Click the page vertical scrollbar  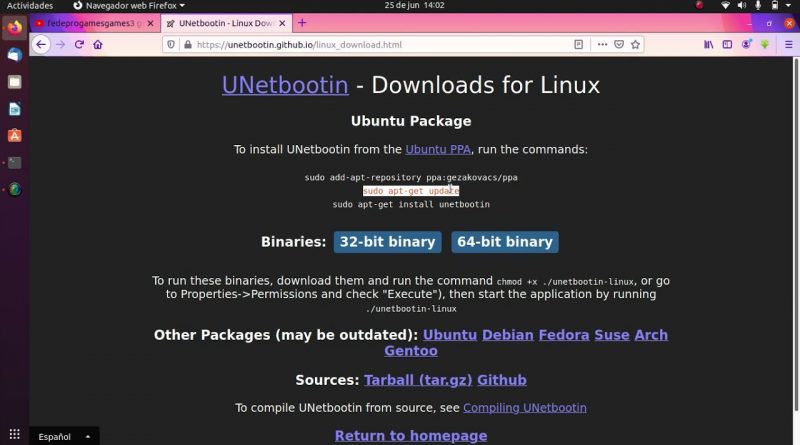tap(796, 235)
